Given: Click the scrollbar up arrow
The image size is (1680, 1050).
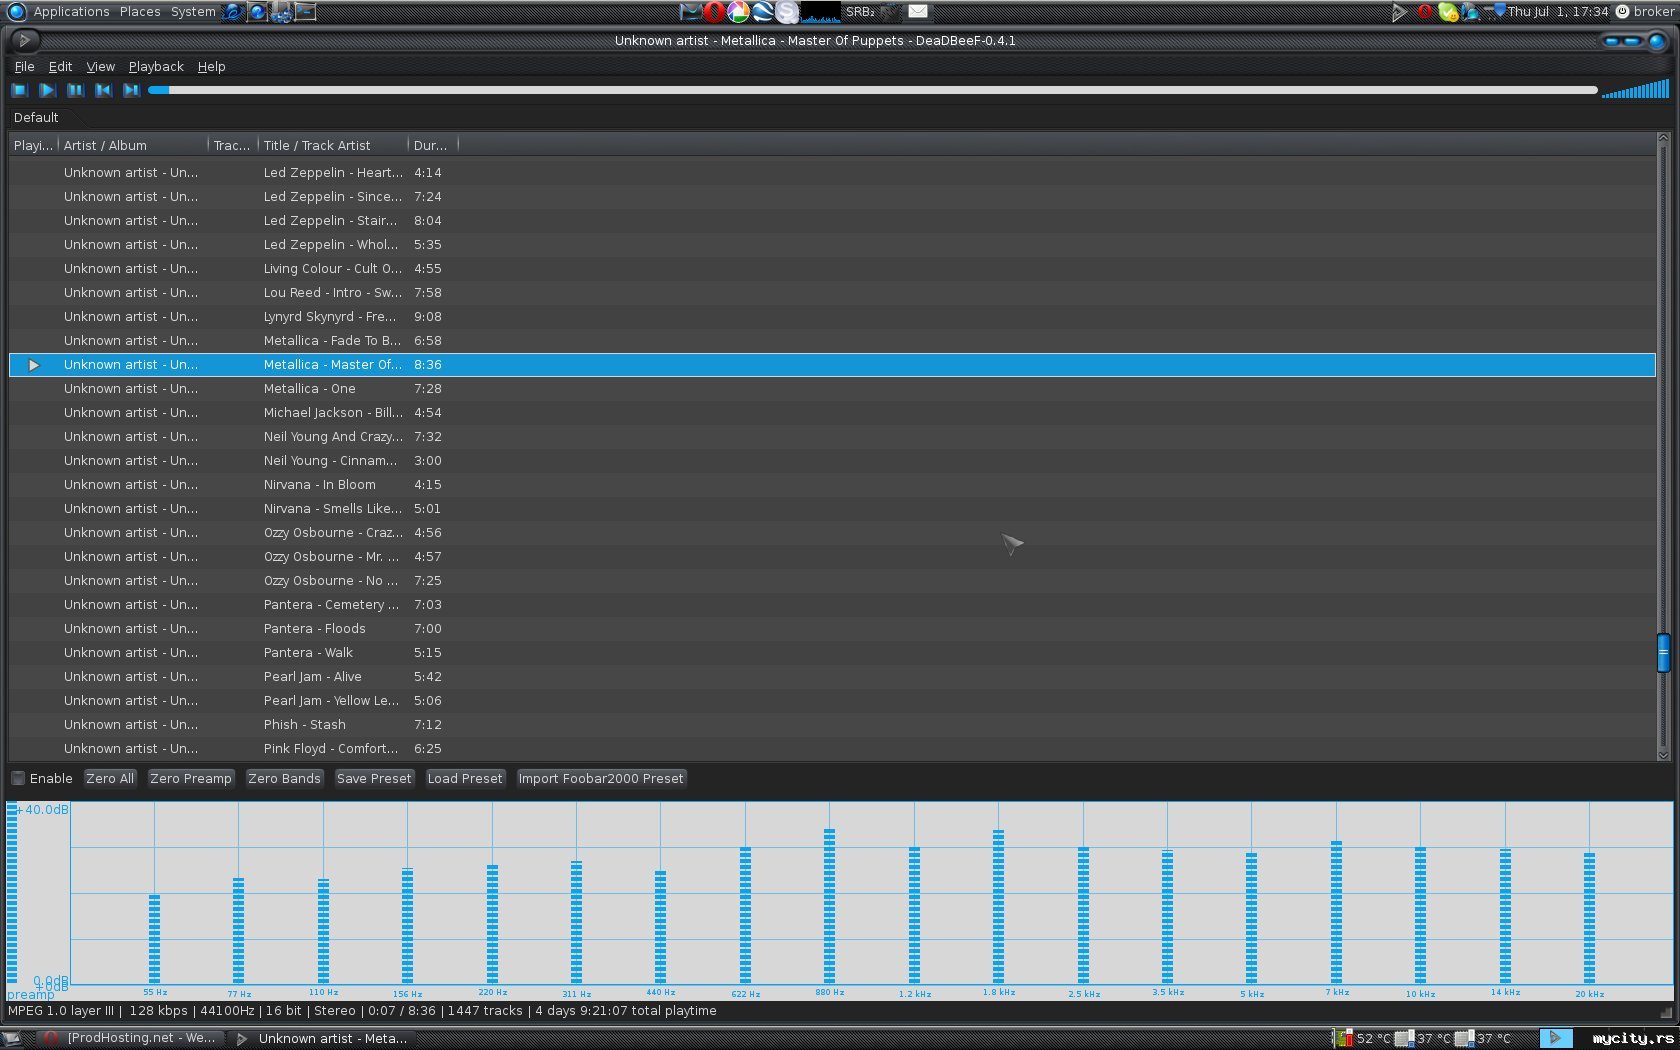Looking at the screenshot, I should (1663, 138).
